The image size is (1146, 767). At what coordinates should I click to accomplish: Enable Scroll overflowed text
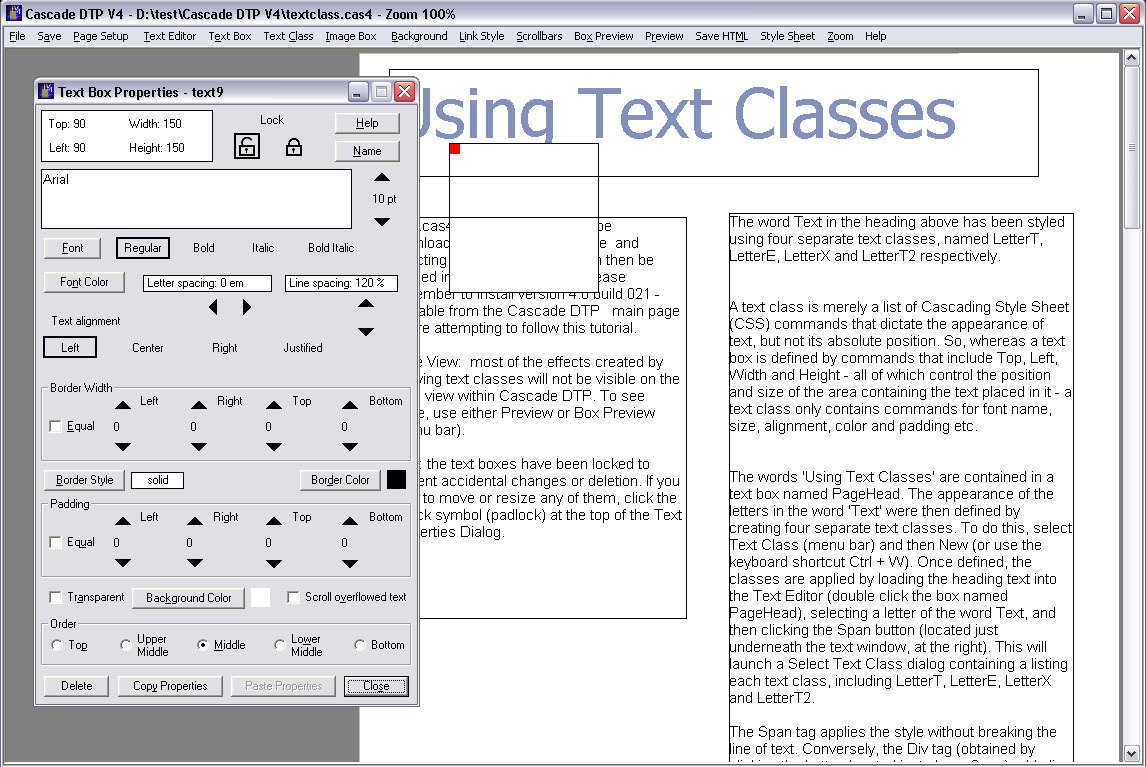293,597
